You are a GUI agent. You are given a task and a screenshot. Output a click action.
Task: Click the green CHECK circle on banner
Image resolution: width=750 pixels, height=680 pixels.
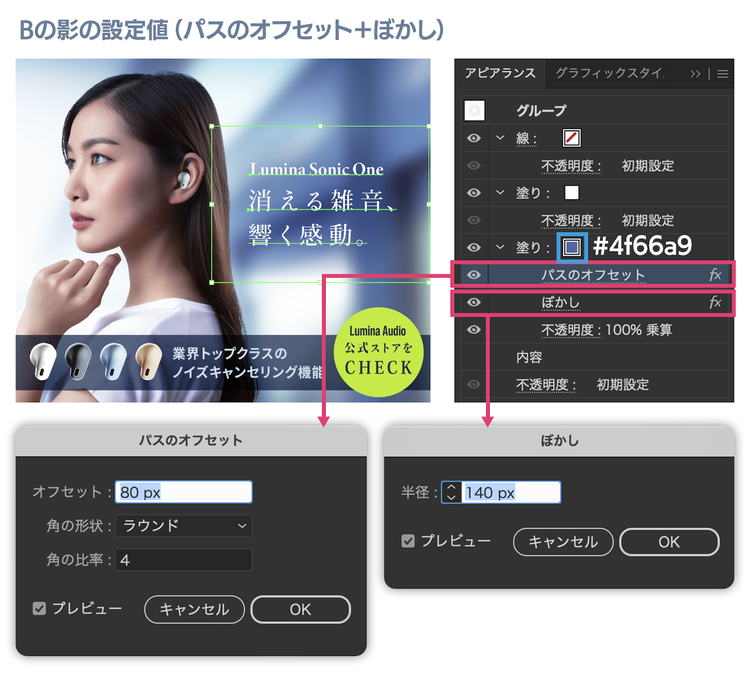pyautogui.click(x=378, y=352)
